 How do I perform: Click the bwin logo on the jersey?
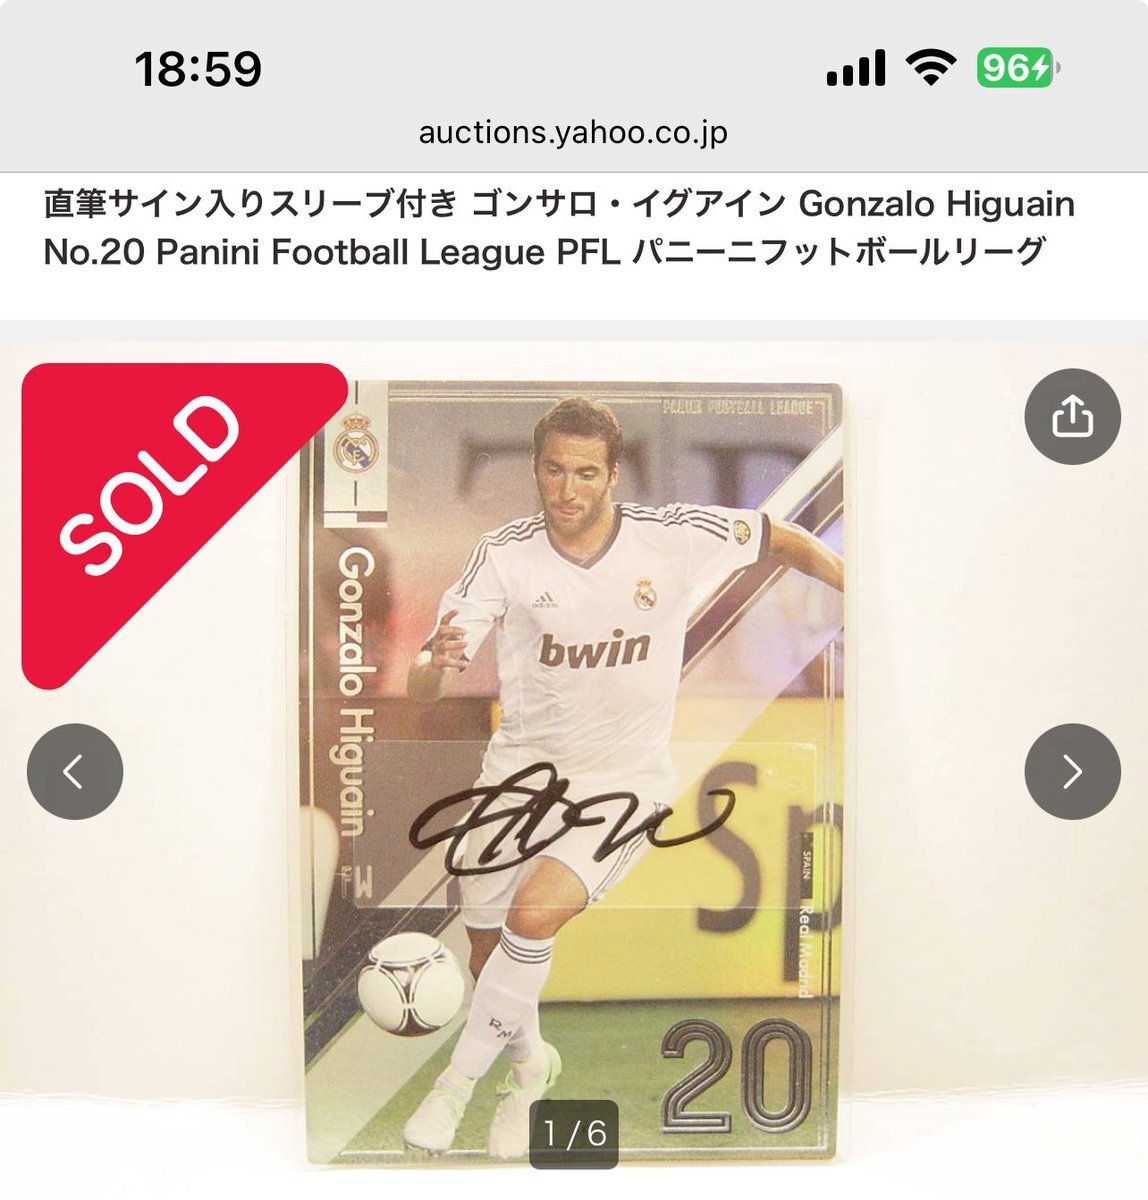[594, 648]
